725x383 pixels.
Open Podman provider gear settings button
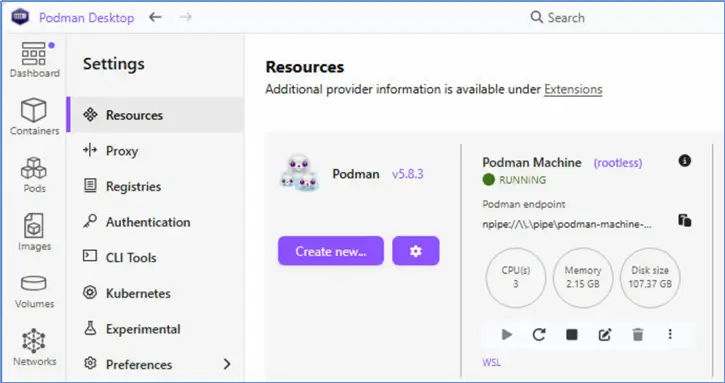coord(416,251)
